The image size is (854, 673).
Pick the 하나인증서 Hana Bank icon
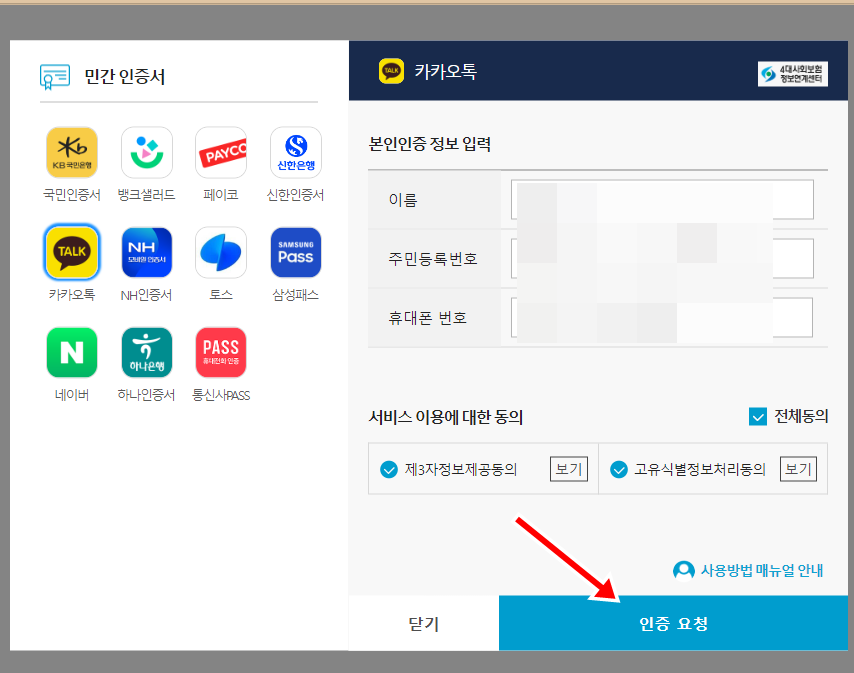(x=147, y=352)
